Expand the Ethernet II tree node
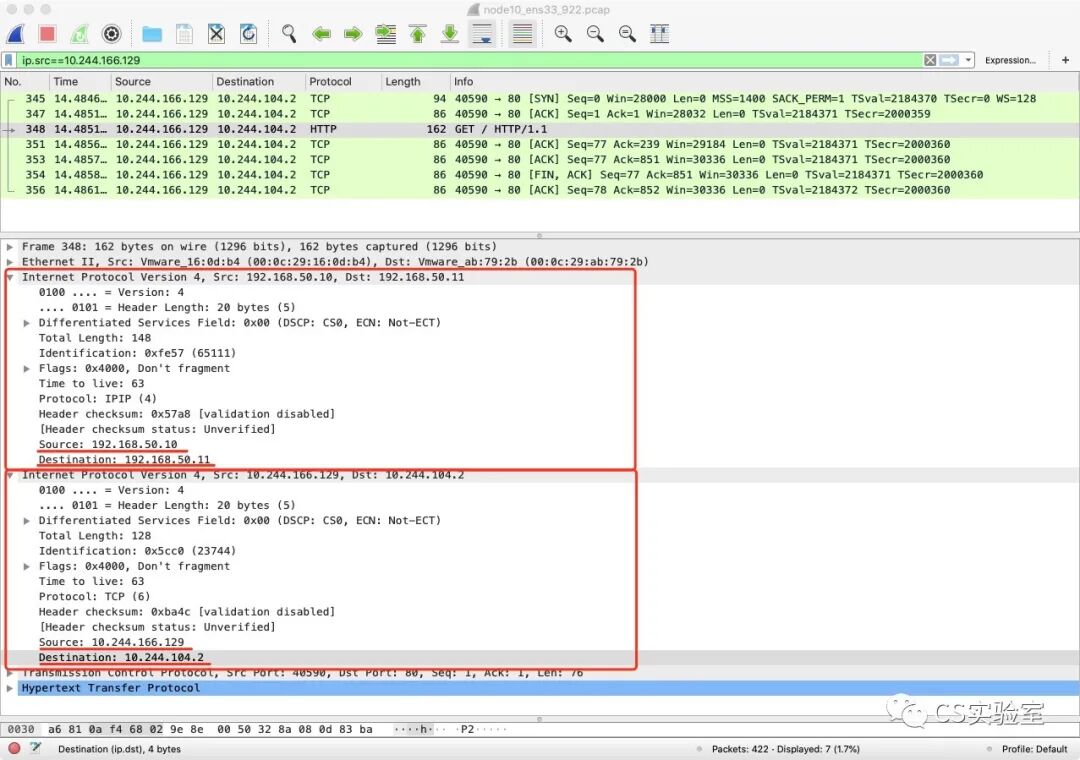 tap(10, 262)
